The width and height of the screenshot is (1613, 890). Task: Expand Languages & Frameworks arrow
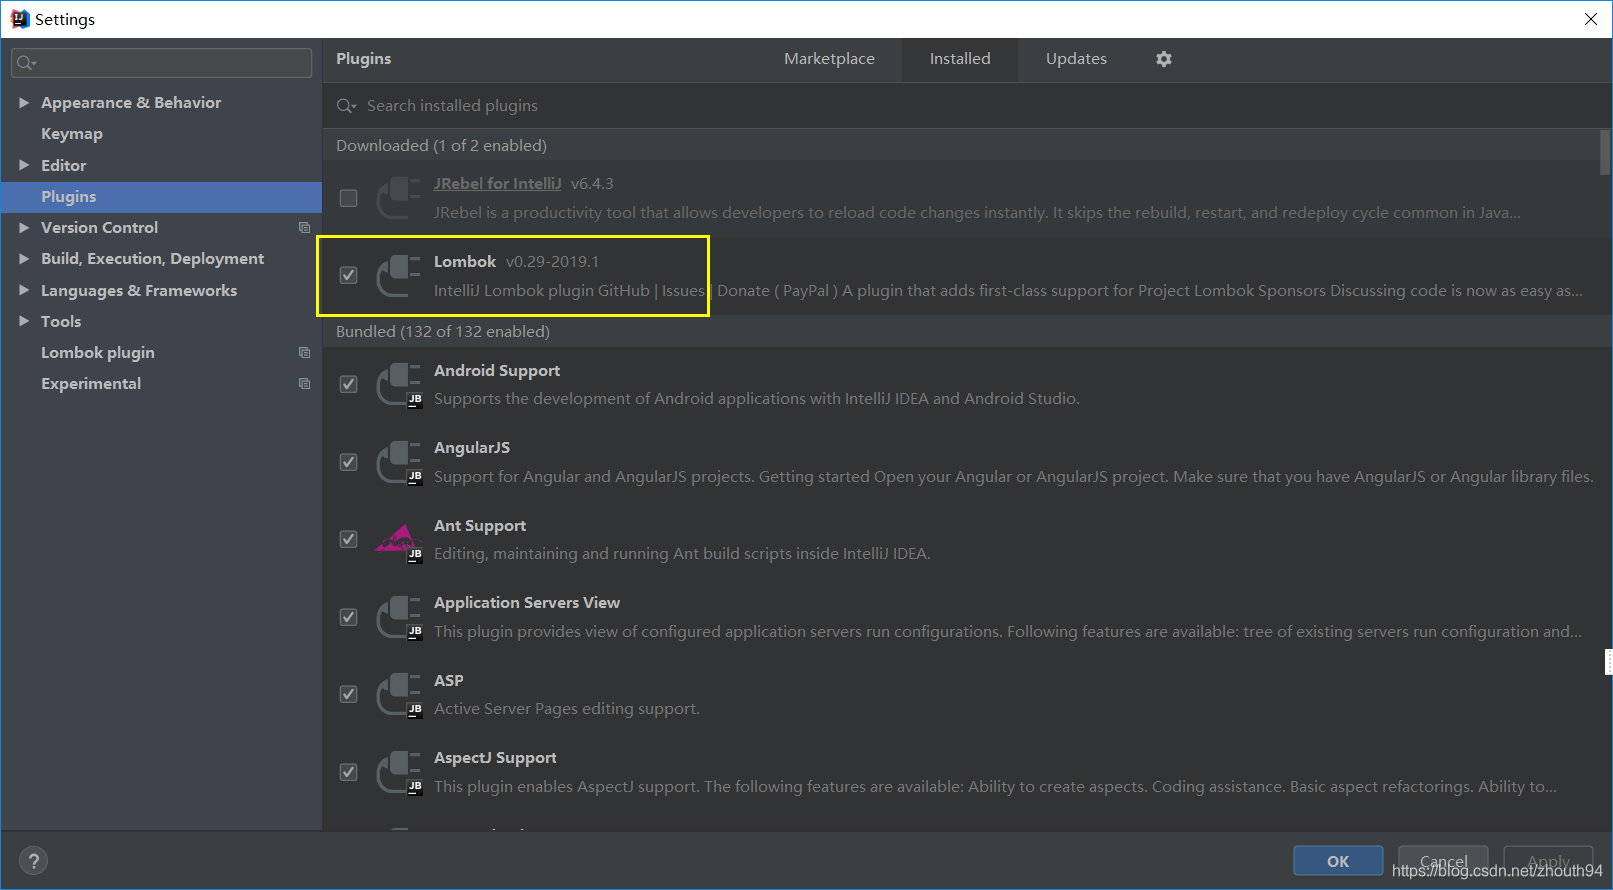tap(24, 291)
